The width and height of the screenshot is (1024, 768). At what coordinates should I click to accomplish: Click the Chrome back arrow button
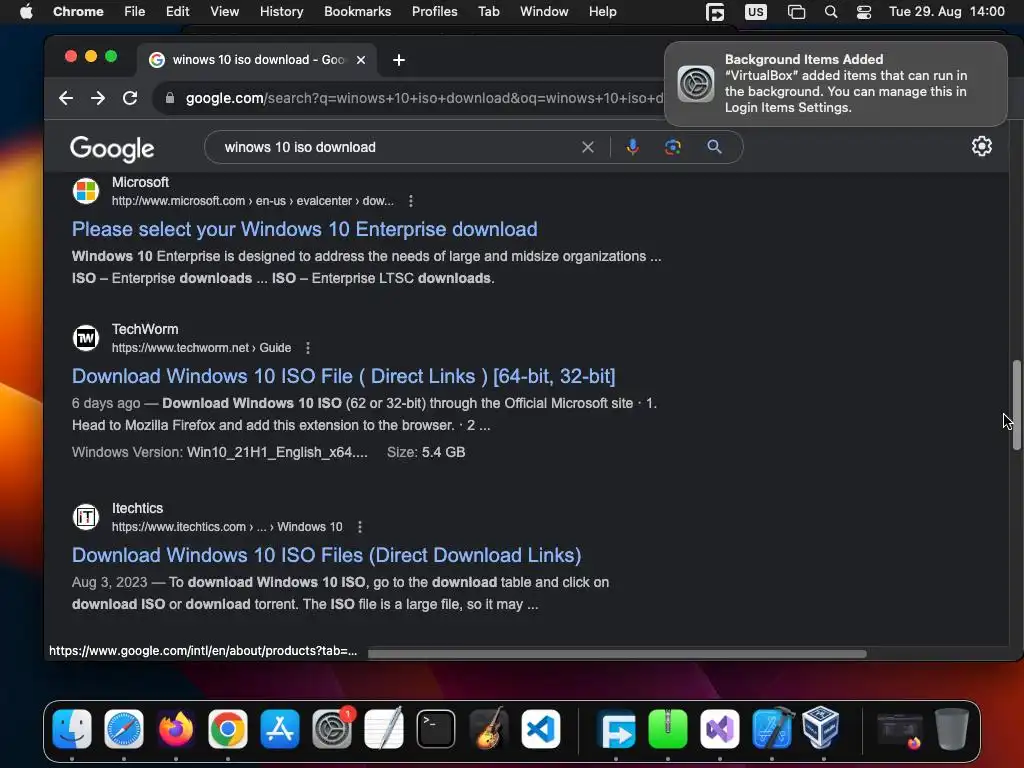click(x=66, y=98)
